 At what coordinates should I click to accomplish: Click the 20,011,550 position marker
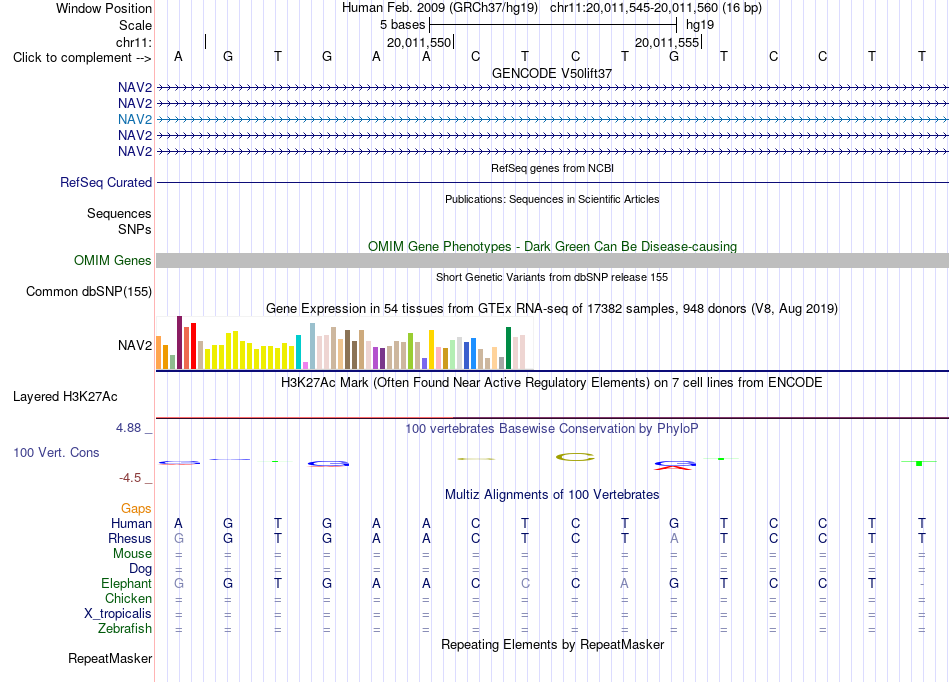pyautogui.click(x=419, y=42)
